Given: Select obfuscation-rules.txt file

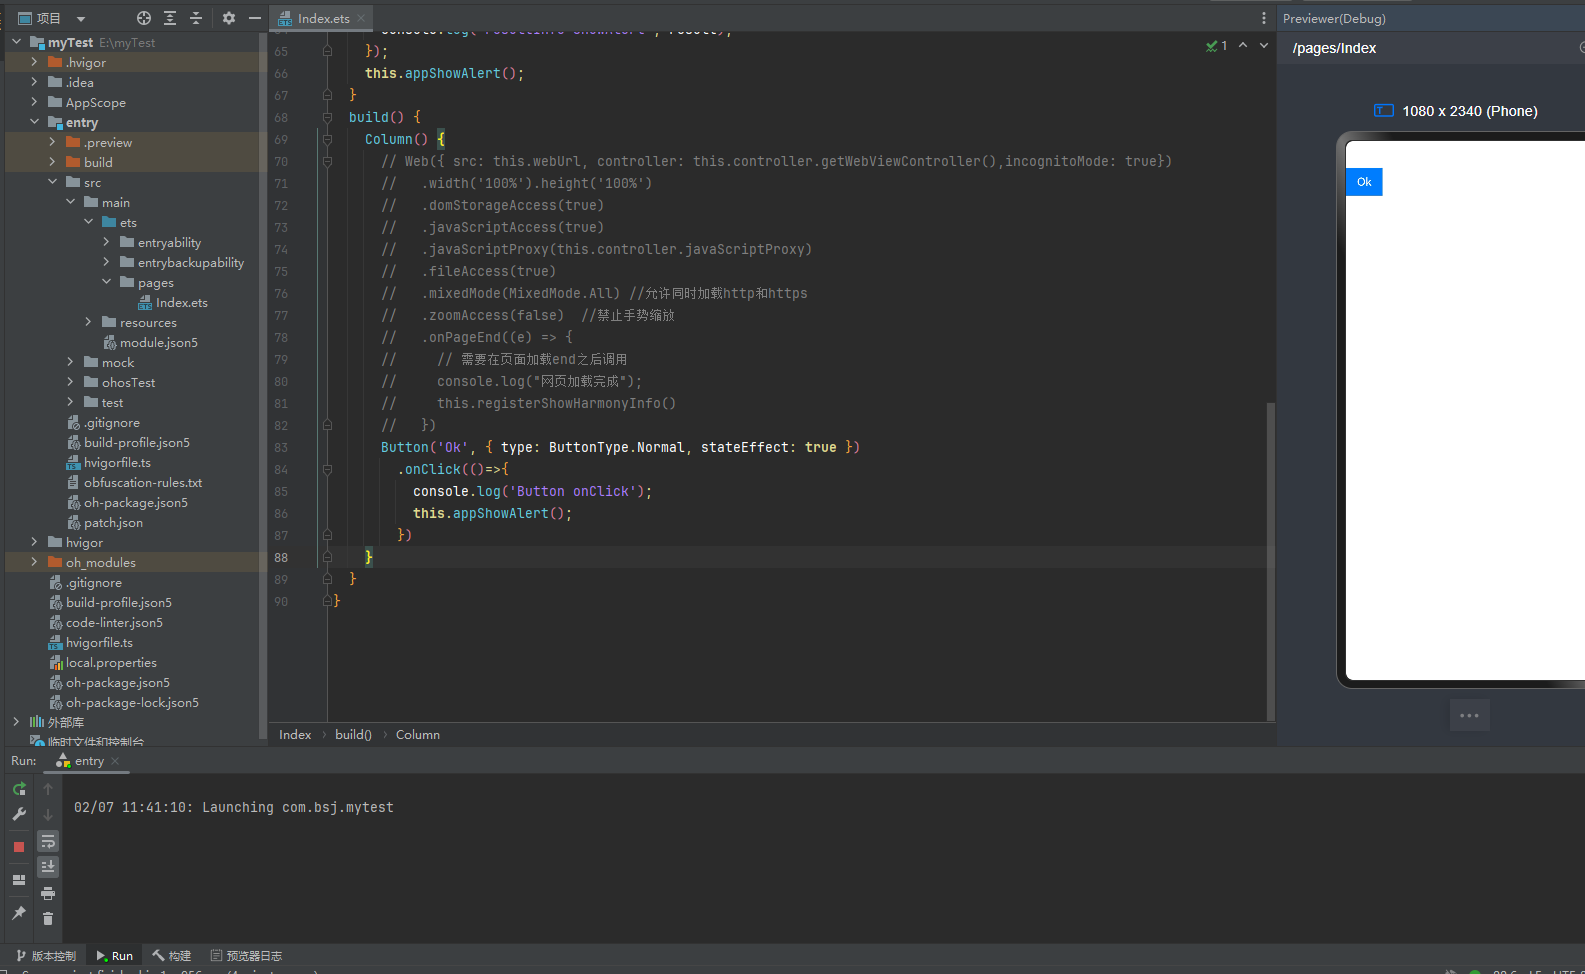Looking at the screenshot, I should coord(134,482).
